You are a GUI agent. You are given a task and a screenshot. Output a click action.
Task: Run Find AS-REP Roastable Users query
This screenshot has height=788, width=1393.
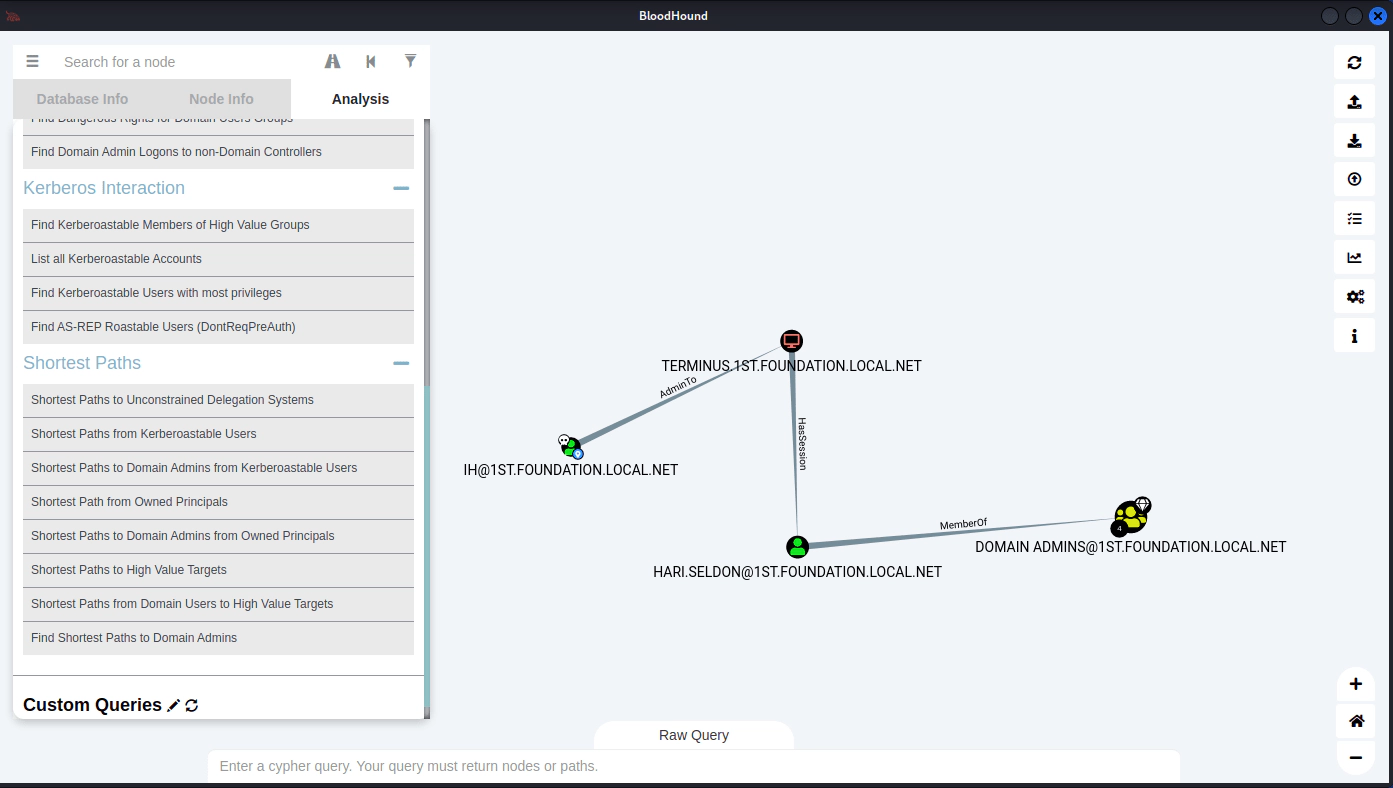(218, 327)
